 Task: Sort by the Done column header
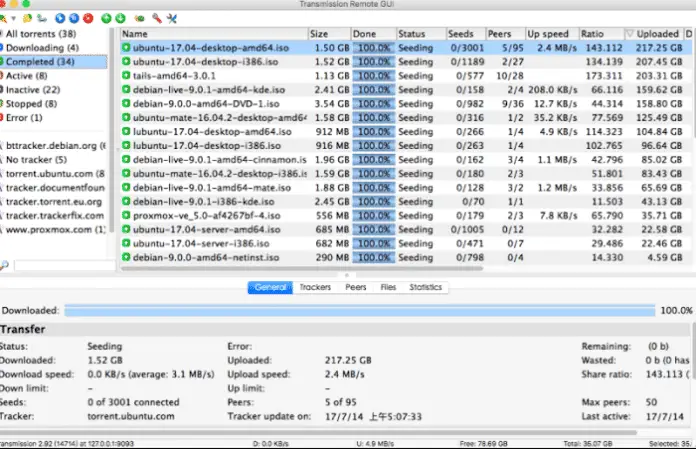point(373,34)
